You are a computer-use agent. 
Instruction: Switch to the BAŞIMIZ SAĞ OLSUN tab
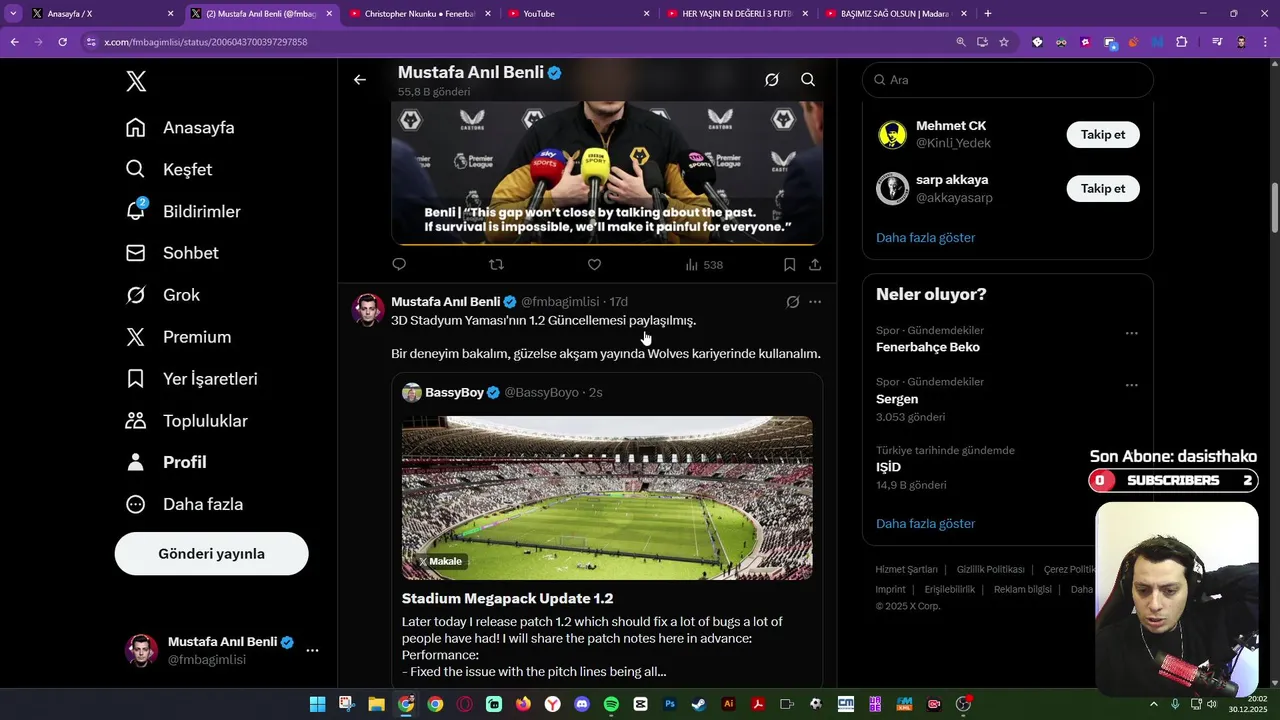coord(895,14)
